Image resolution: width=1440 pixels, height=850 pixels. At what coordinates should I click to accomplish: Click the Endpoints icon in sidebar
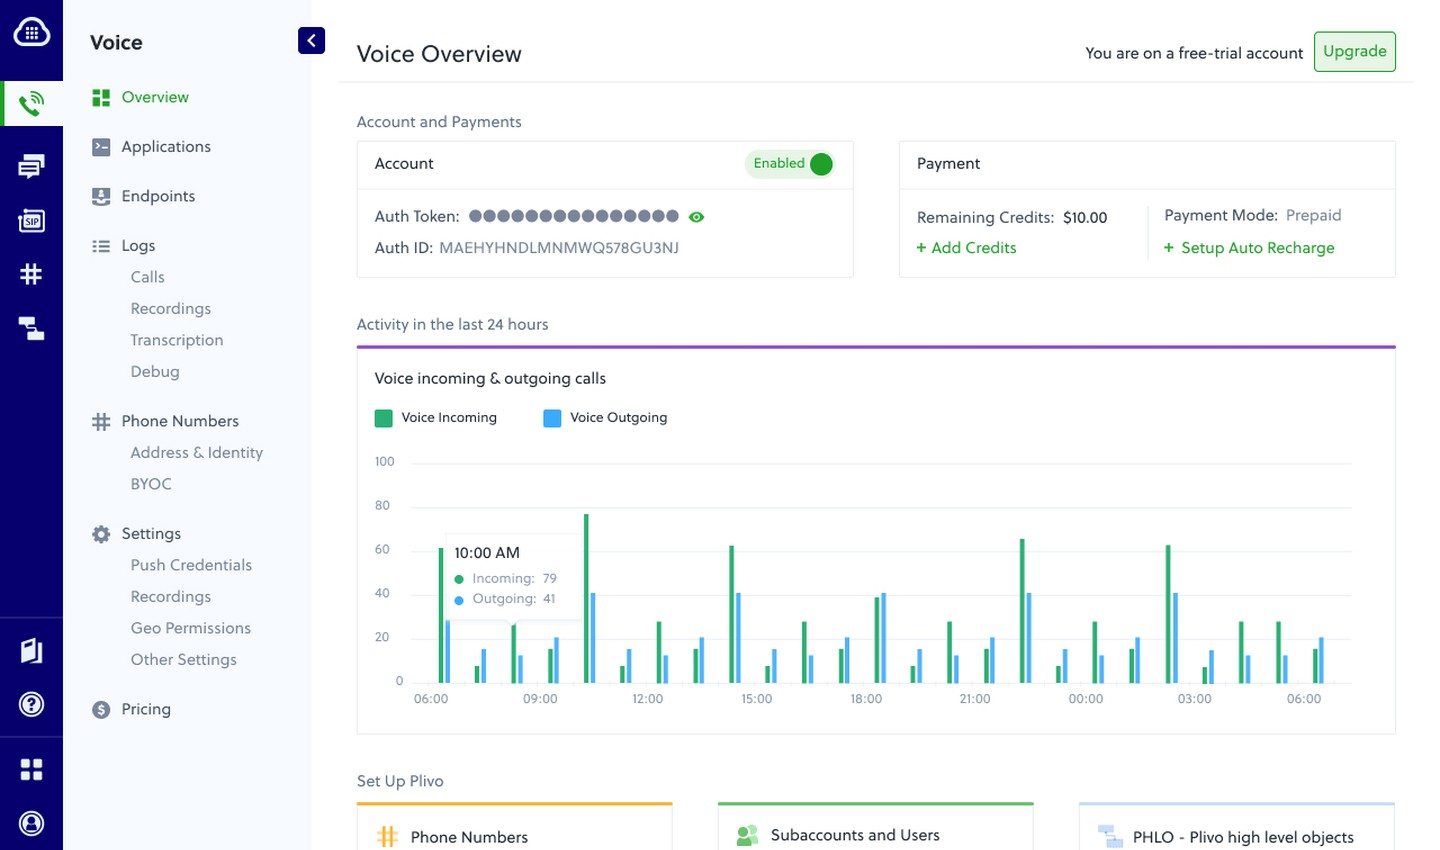(x=101, y=196)
